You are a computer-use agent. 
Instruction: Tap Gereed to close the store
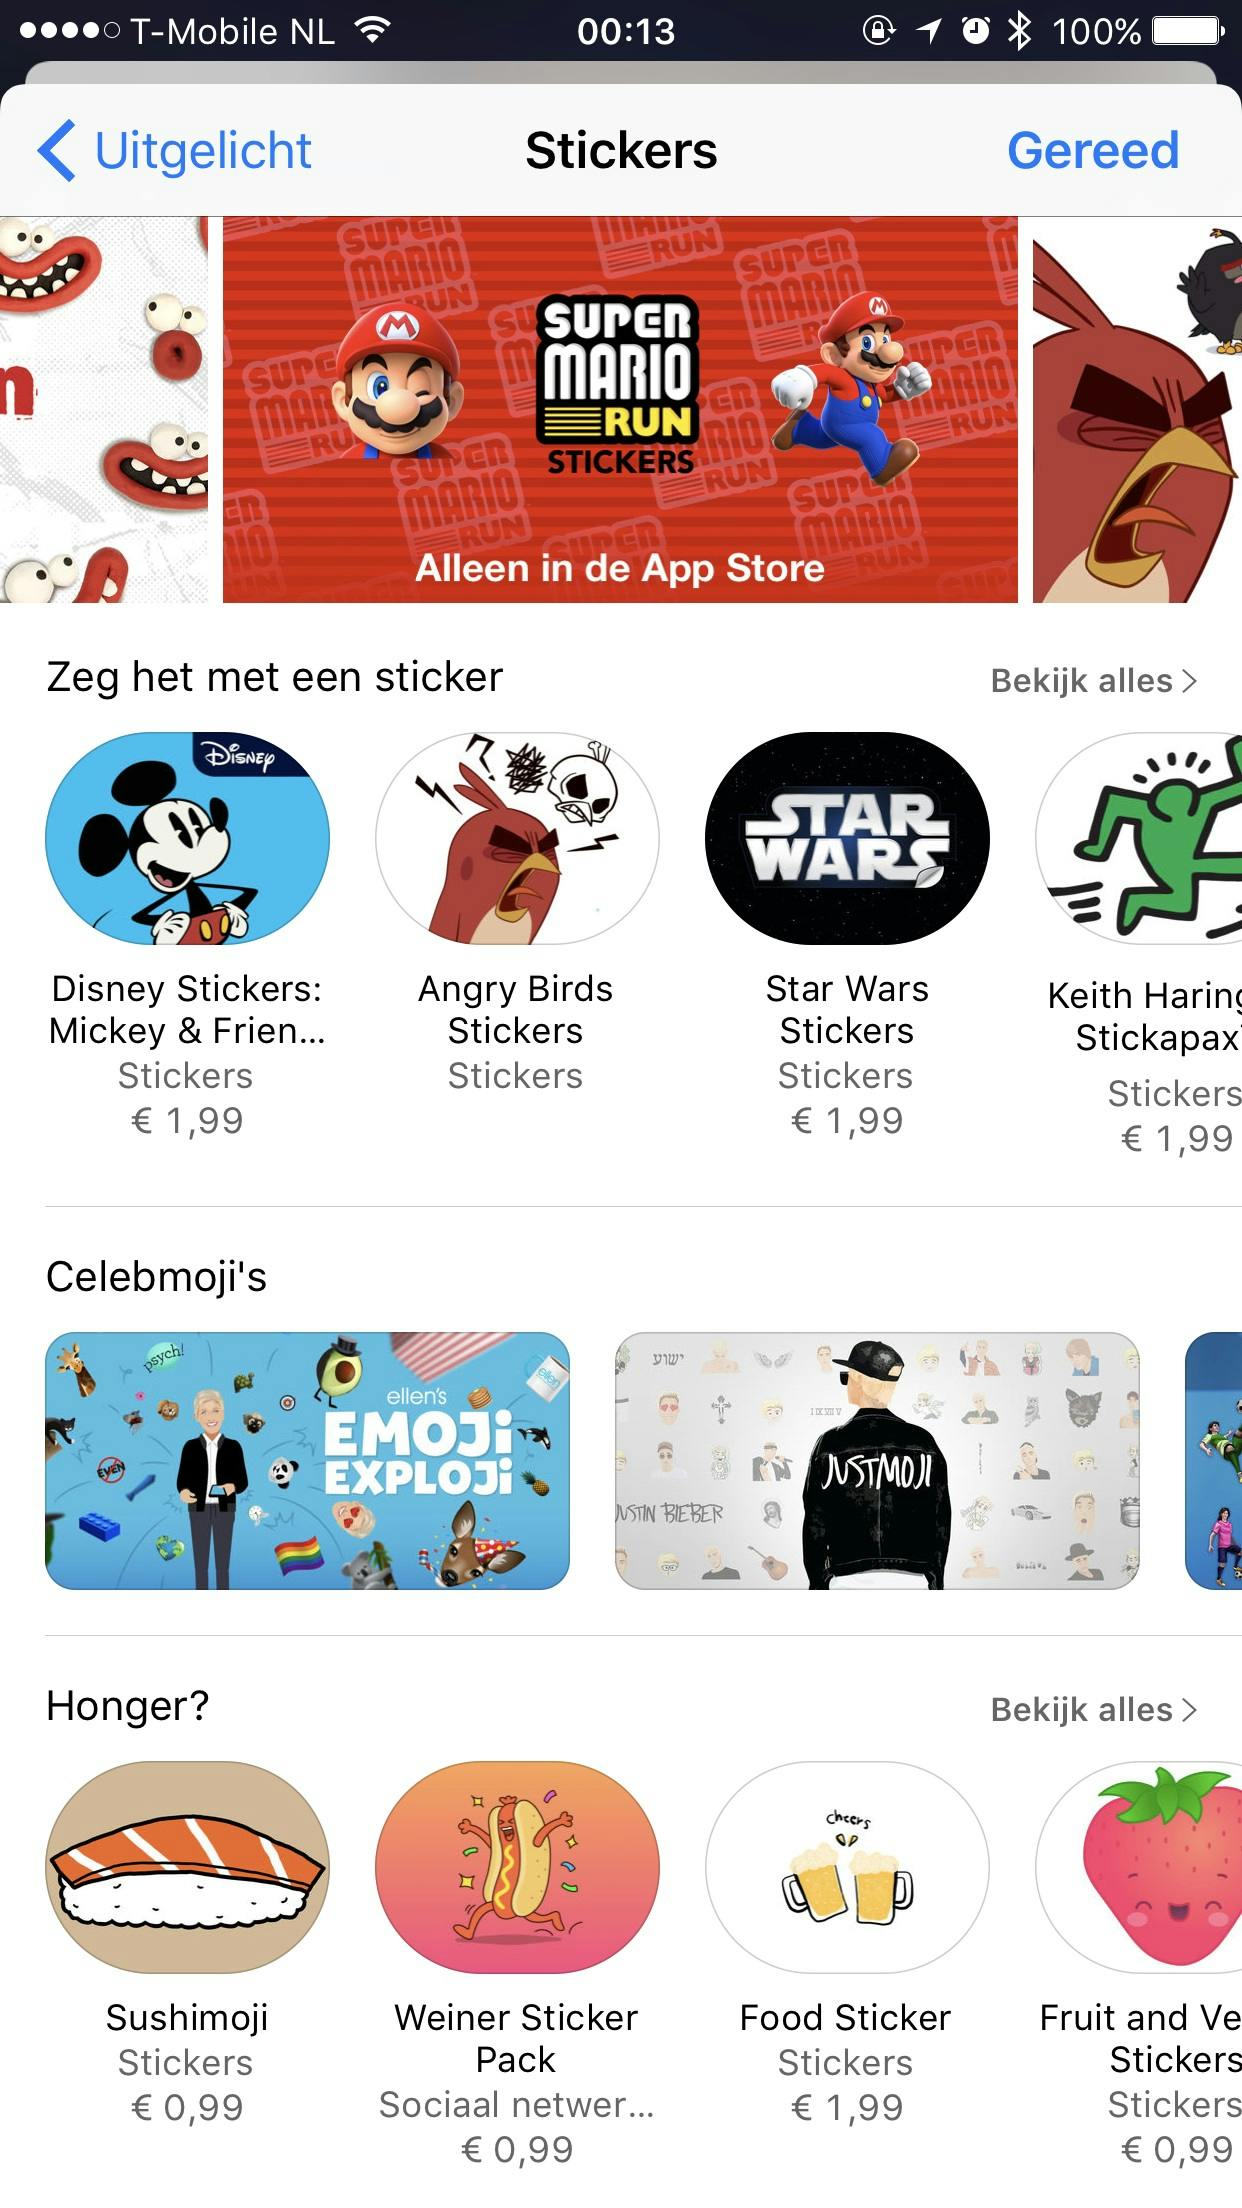(1093, 151)
